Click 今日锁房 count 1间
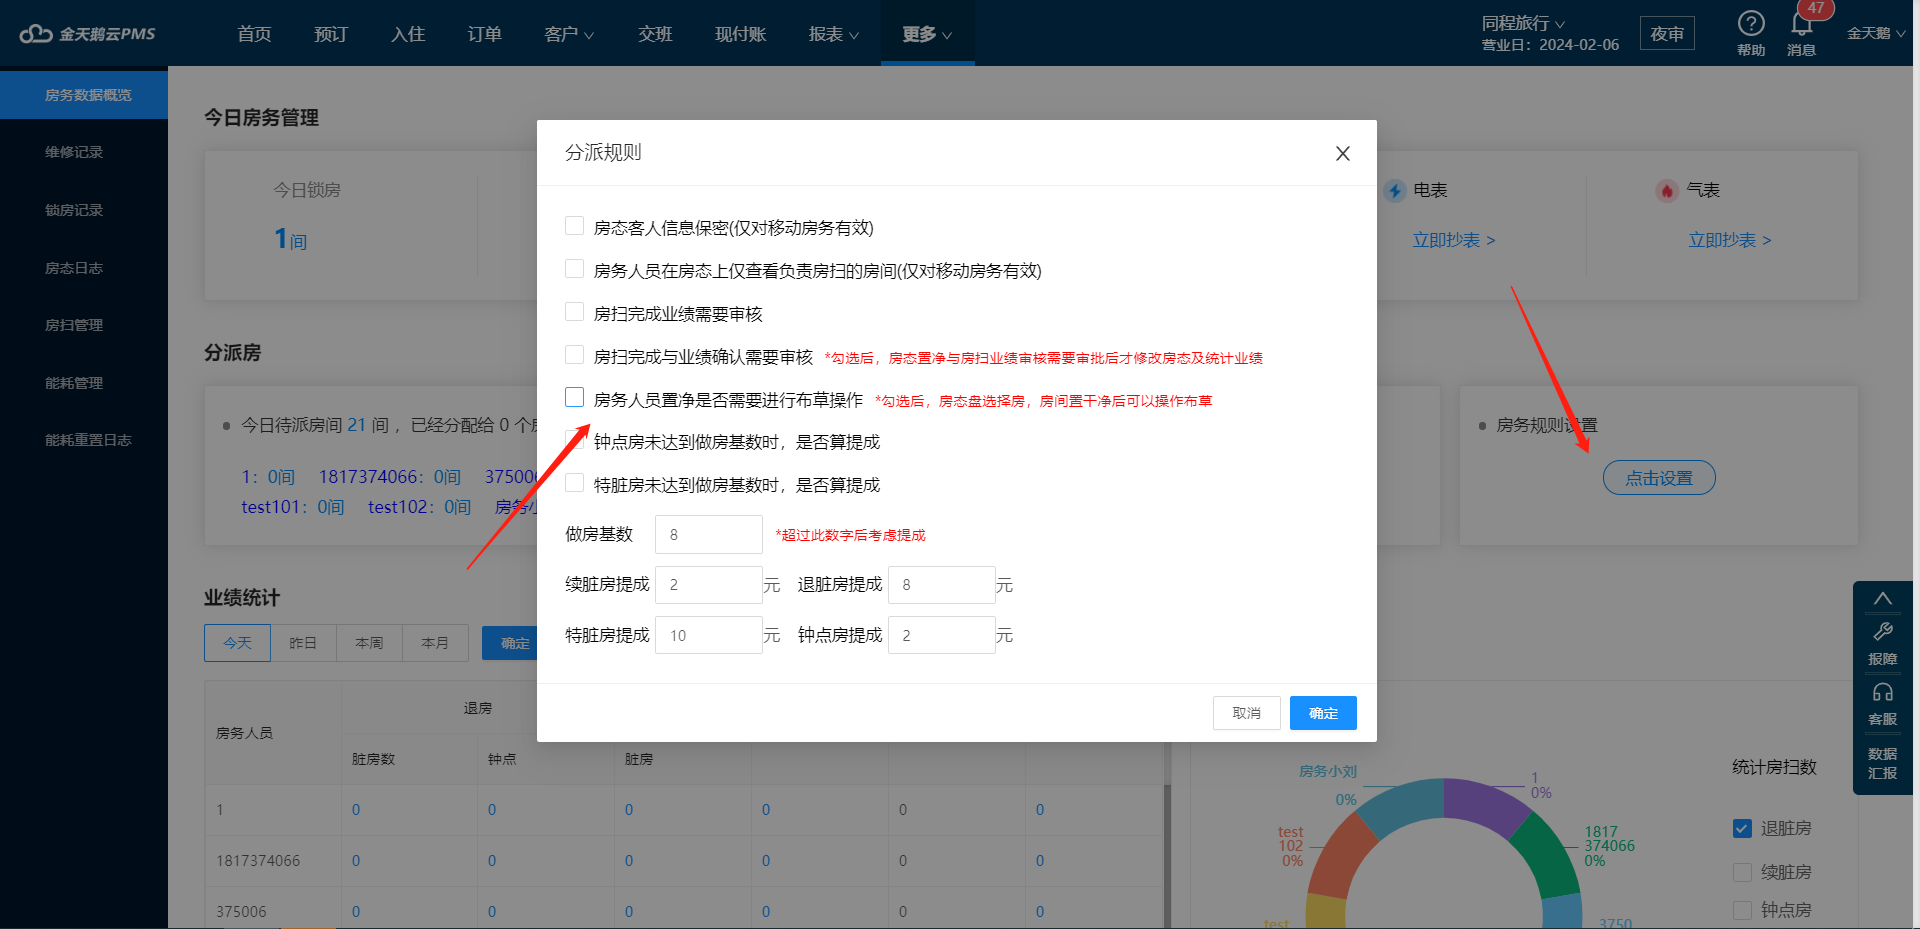Image resolution: width=1920 pixels, height=929 pixels. click(x=290, y=240)
